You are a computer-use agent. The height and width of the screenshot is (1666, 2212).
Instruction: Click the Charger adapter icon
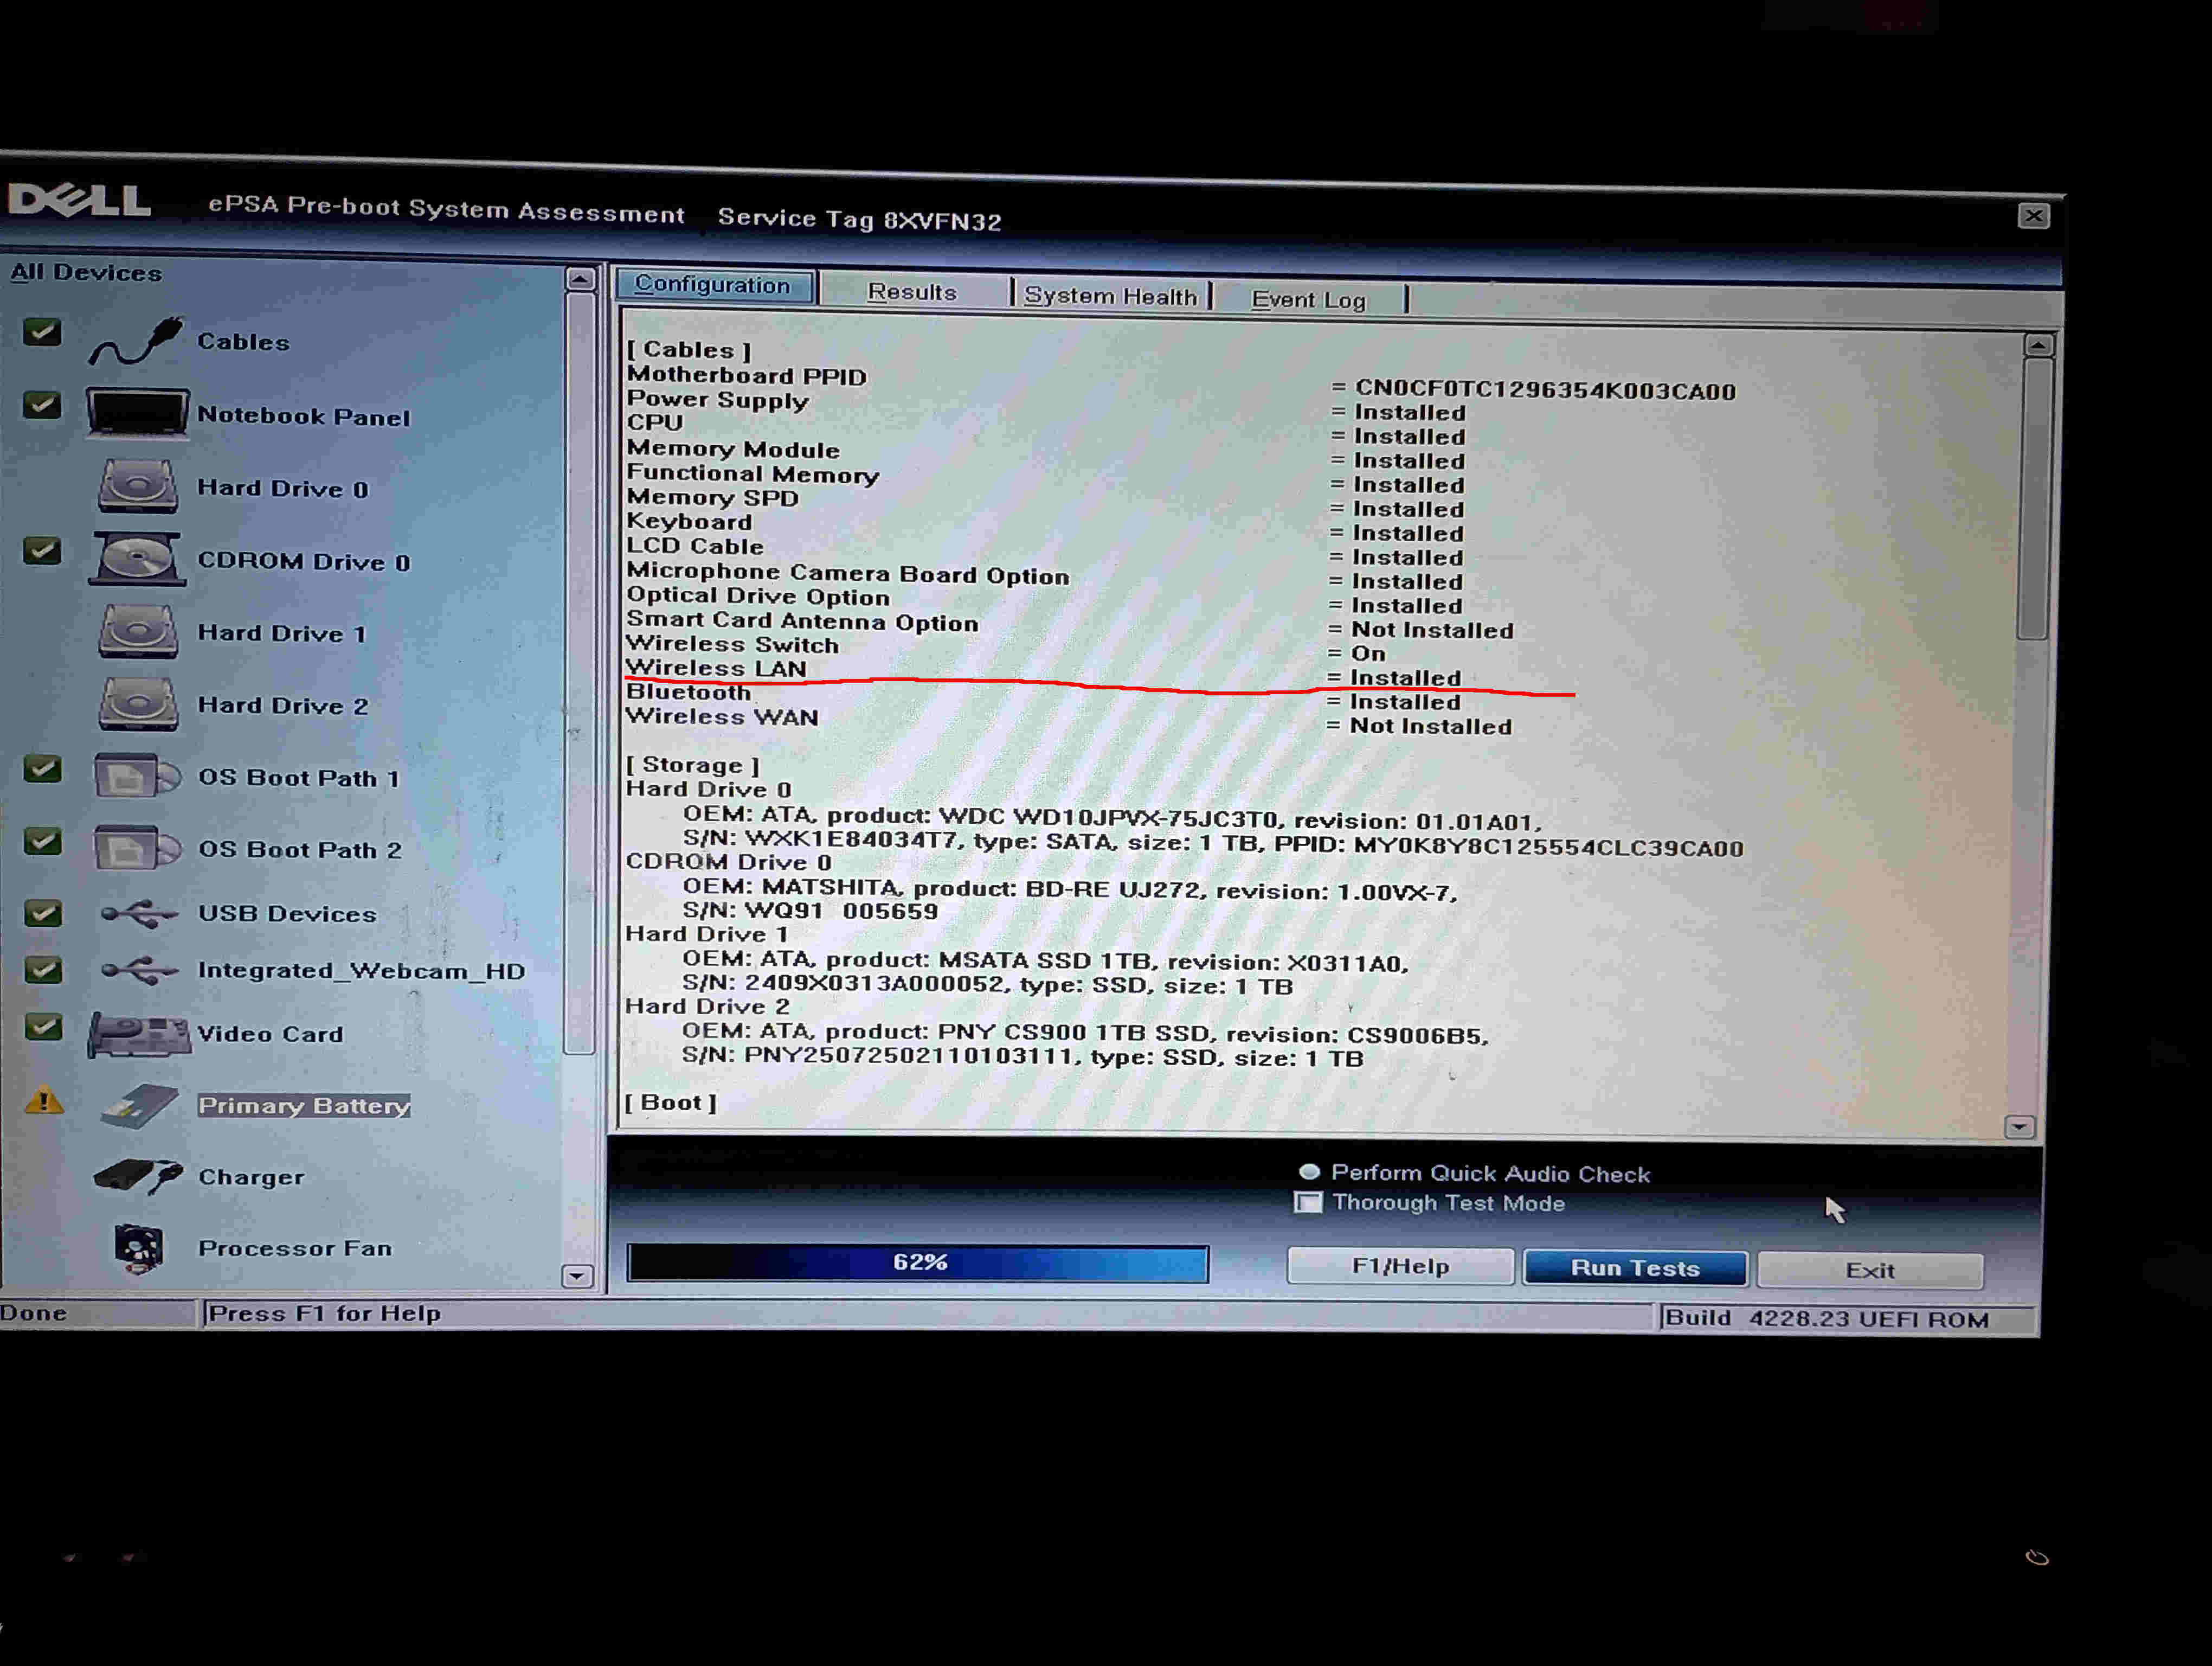(x=138, y=1176)
